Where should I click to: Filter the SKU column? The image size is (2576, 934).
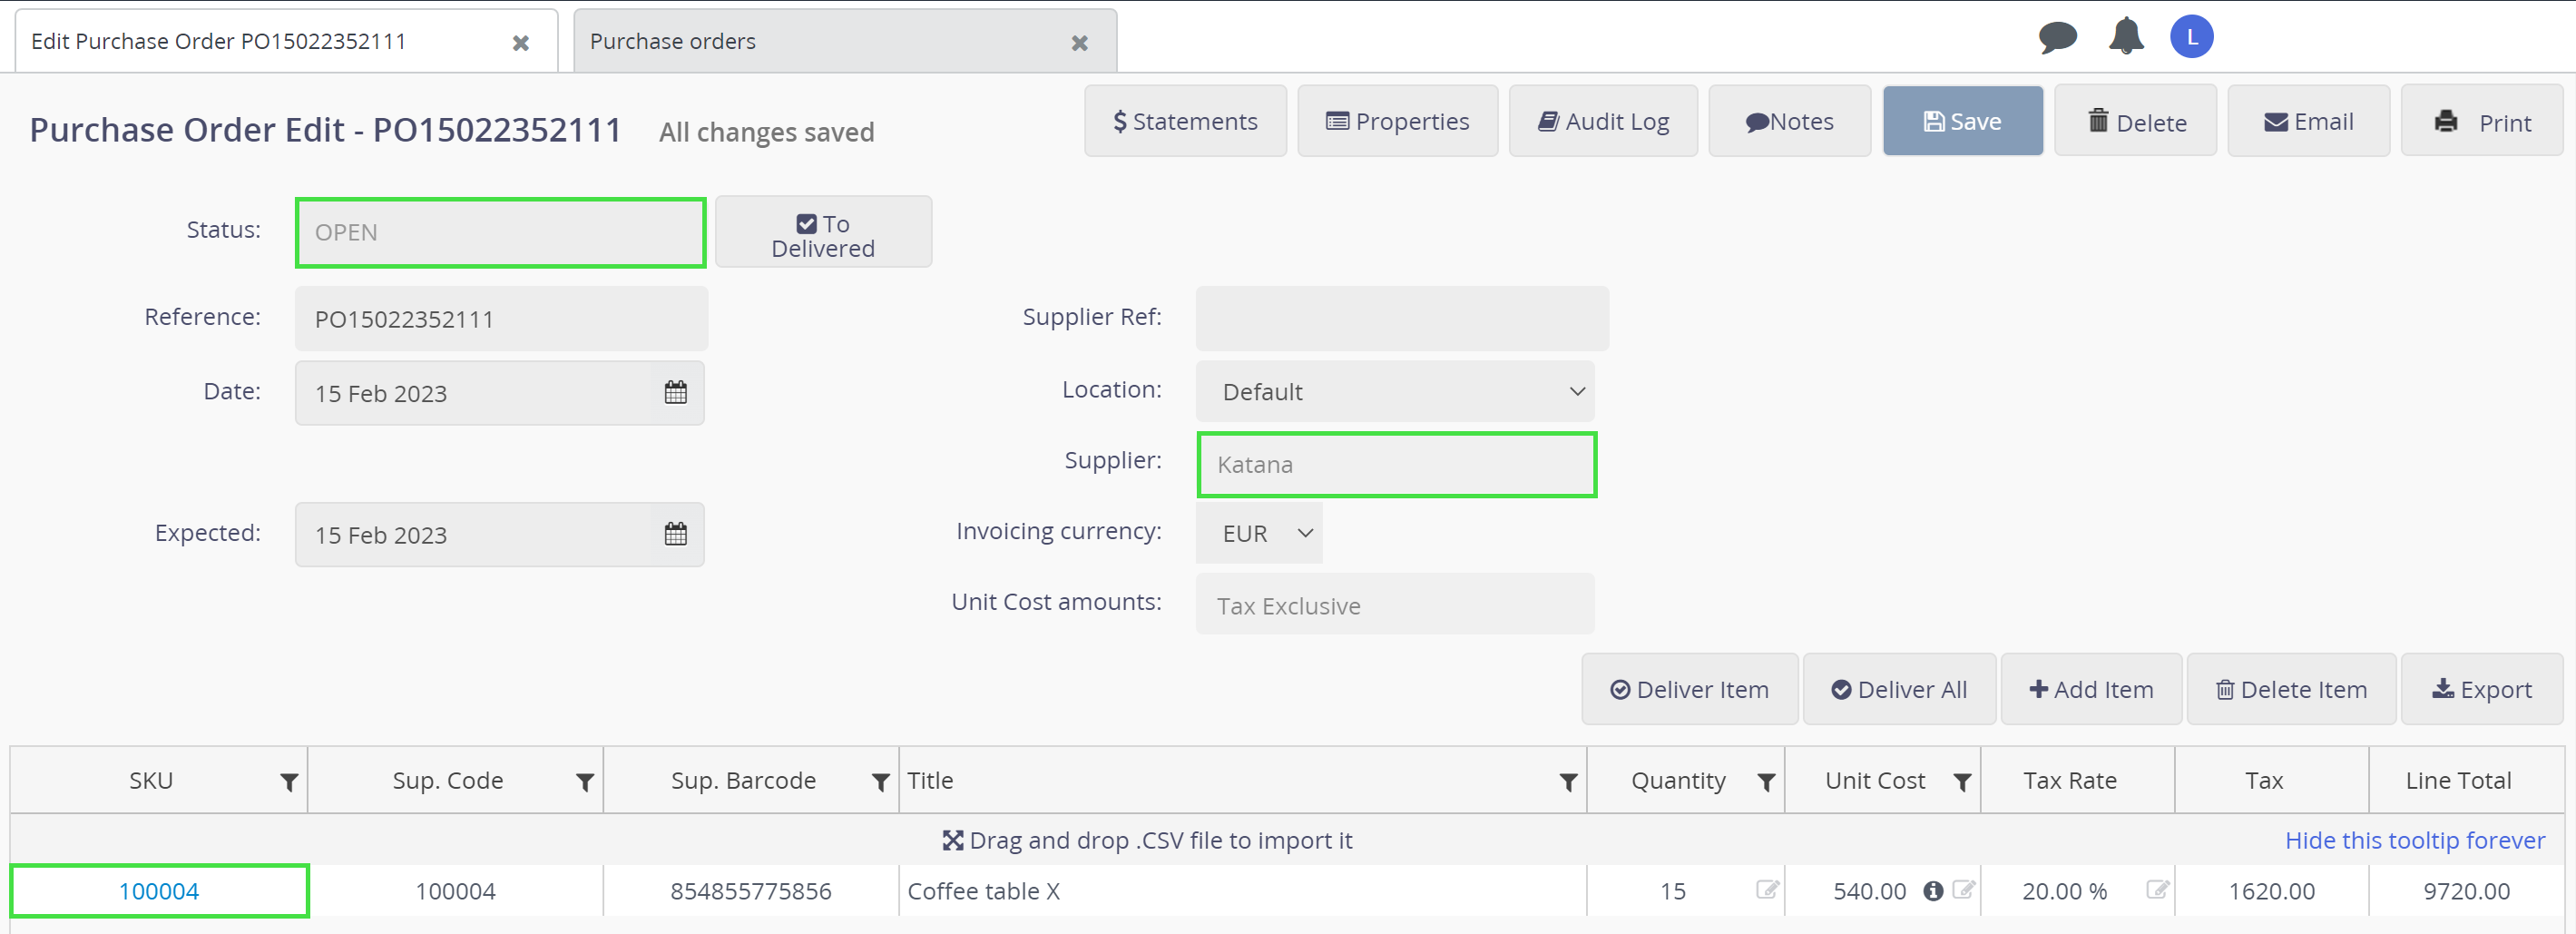coord(289,782)
